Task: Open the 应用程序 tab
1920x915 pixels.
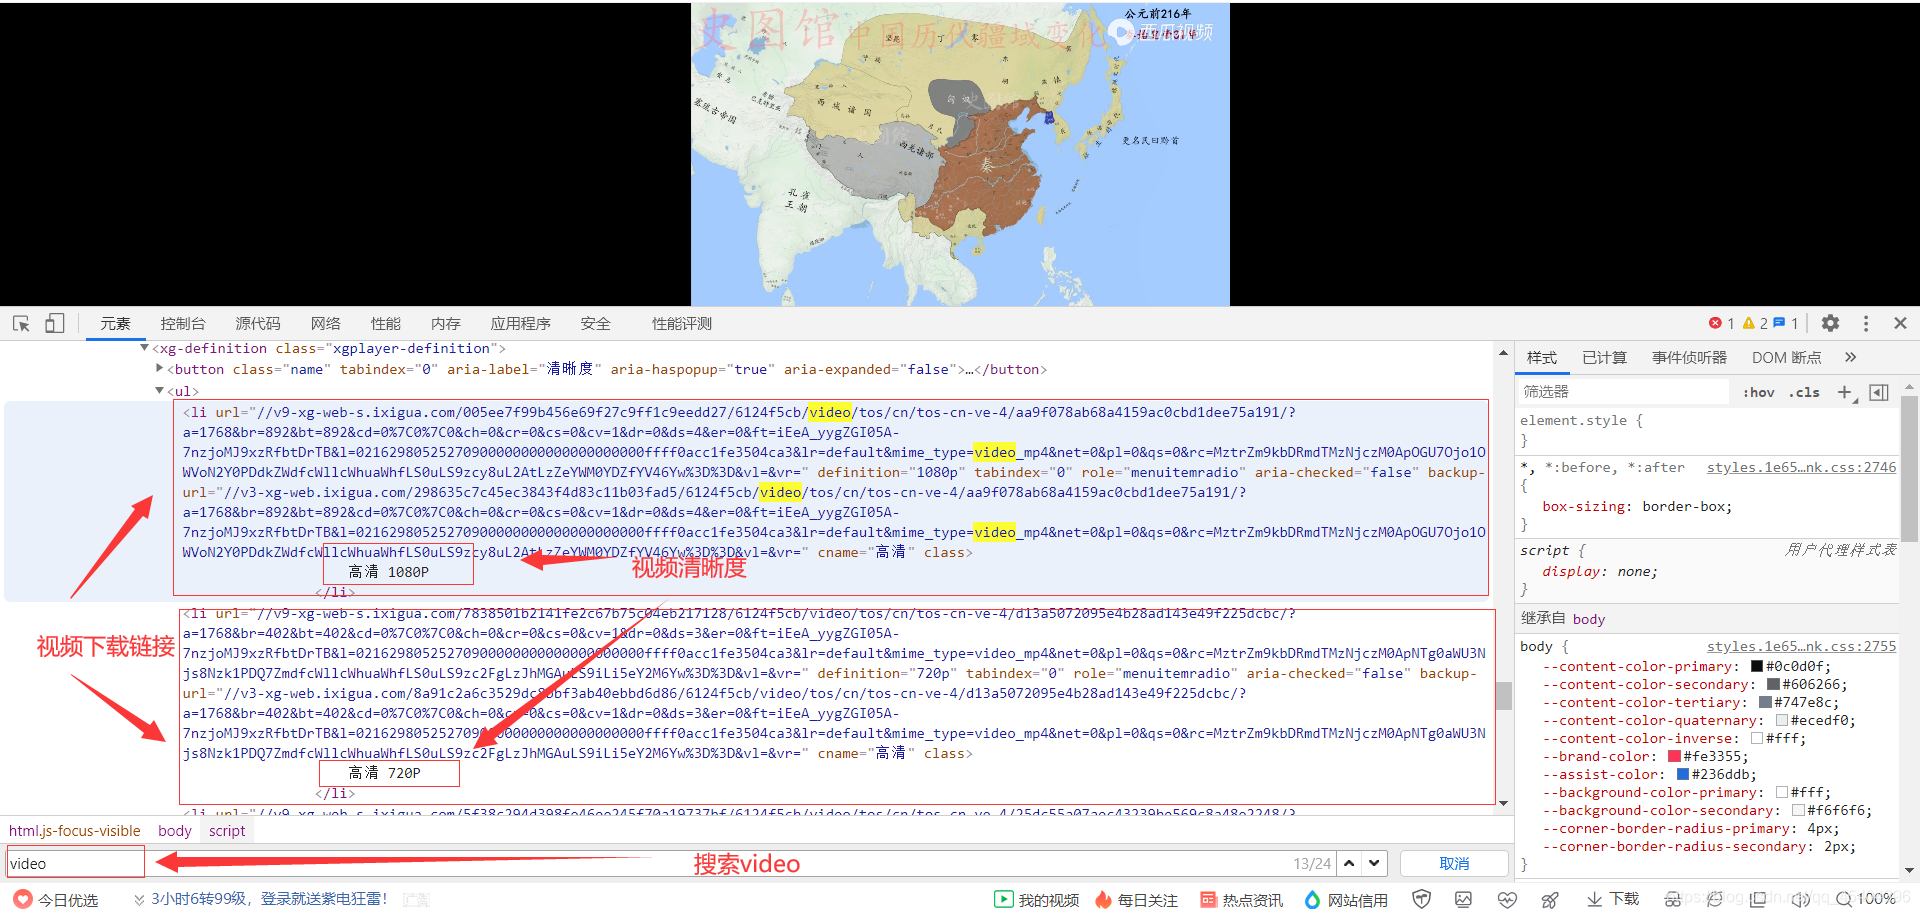Action: (x=520, y=323)
